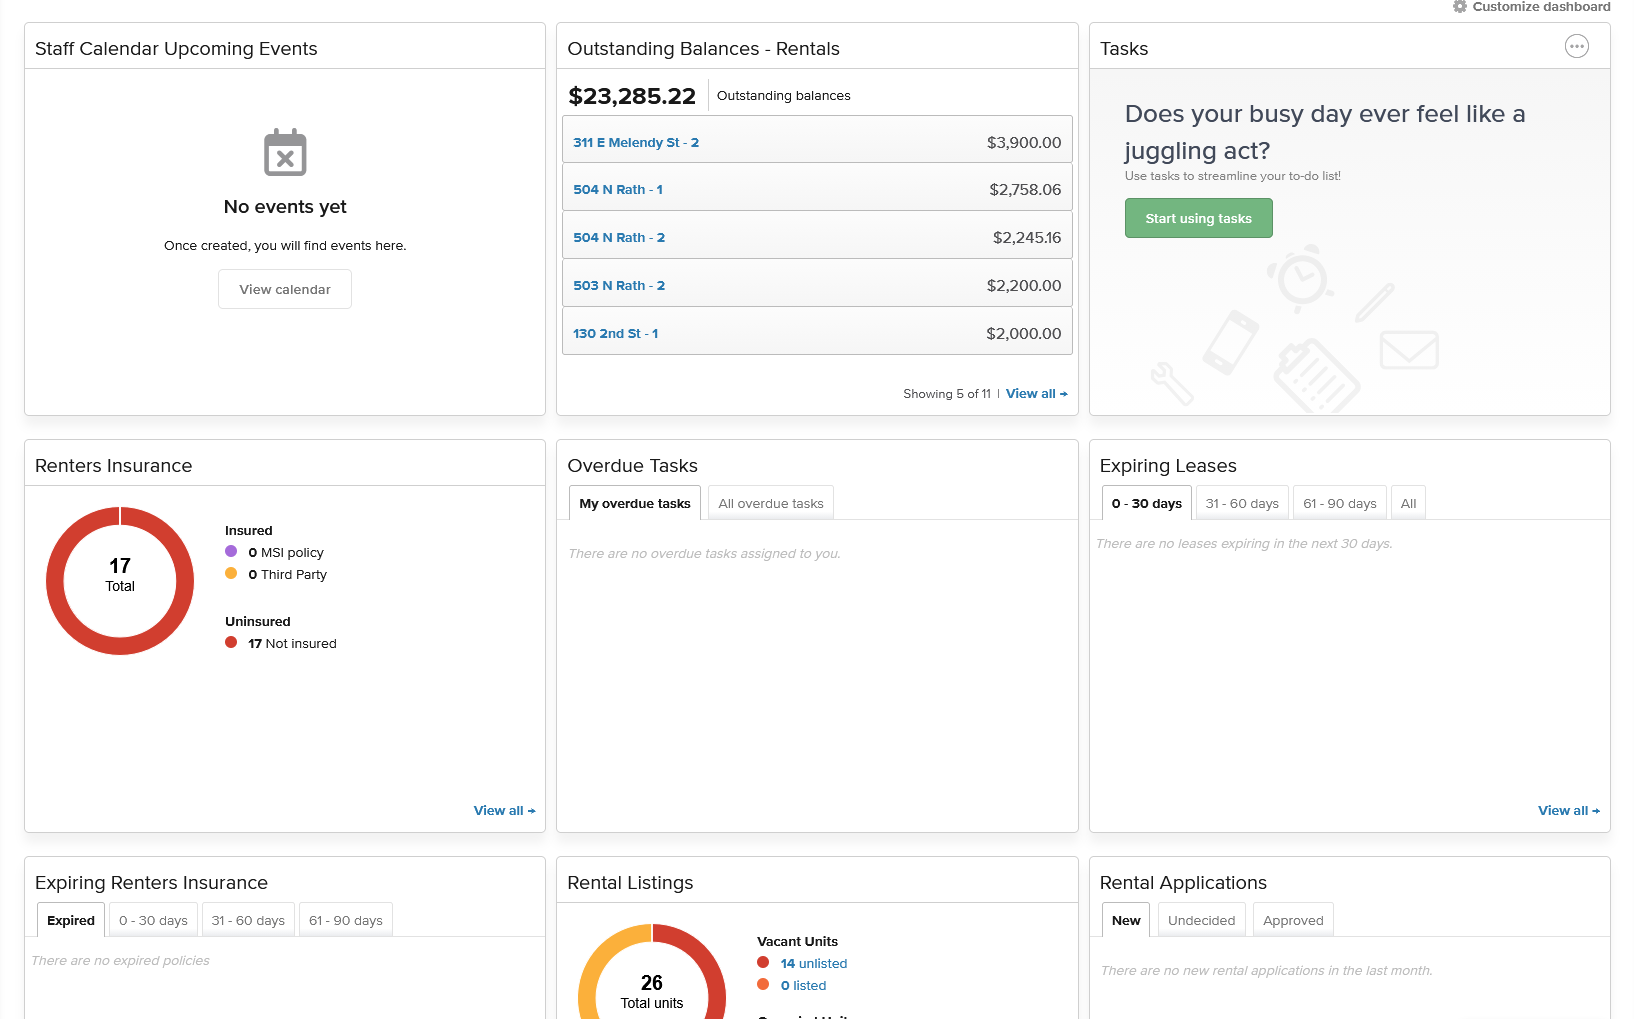Image resolution: width=1634 pixels, height=1019 pixels.
Task: Switch to 31 - 60 days expiring leases tab
Action: [1242, 503]
